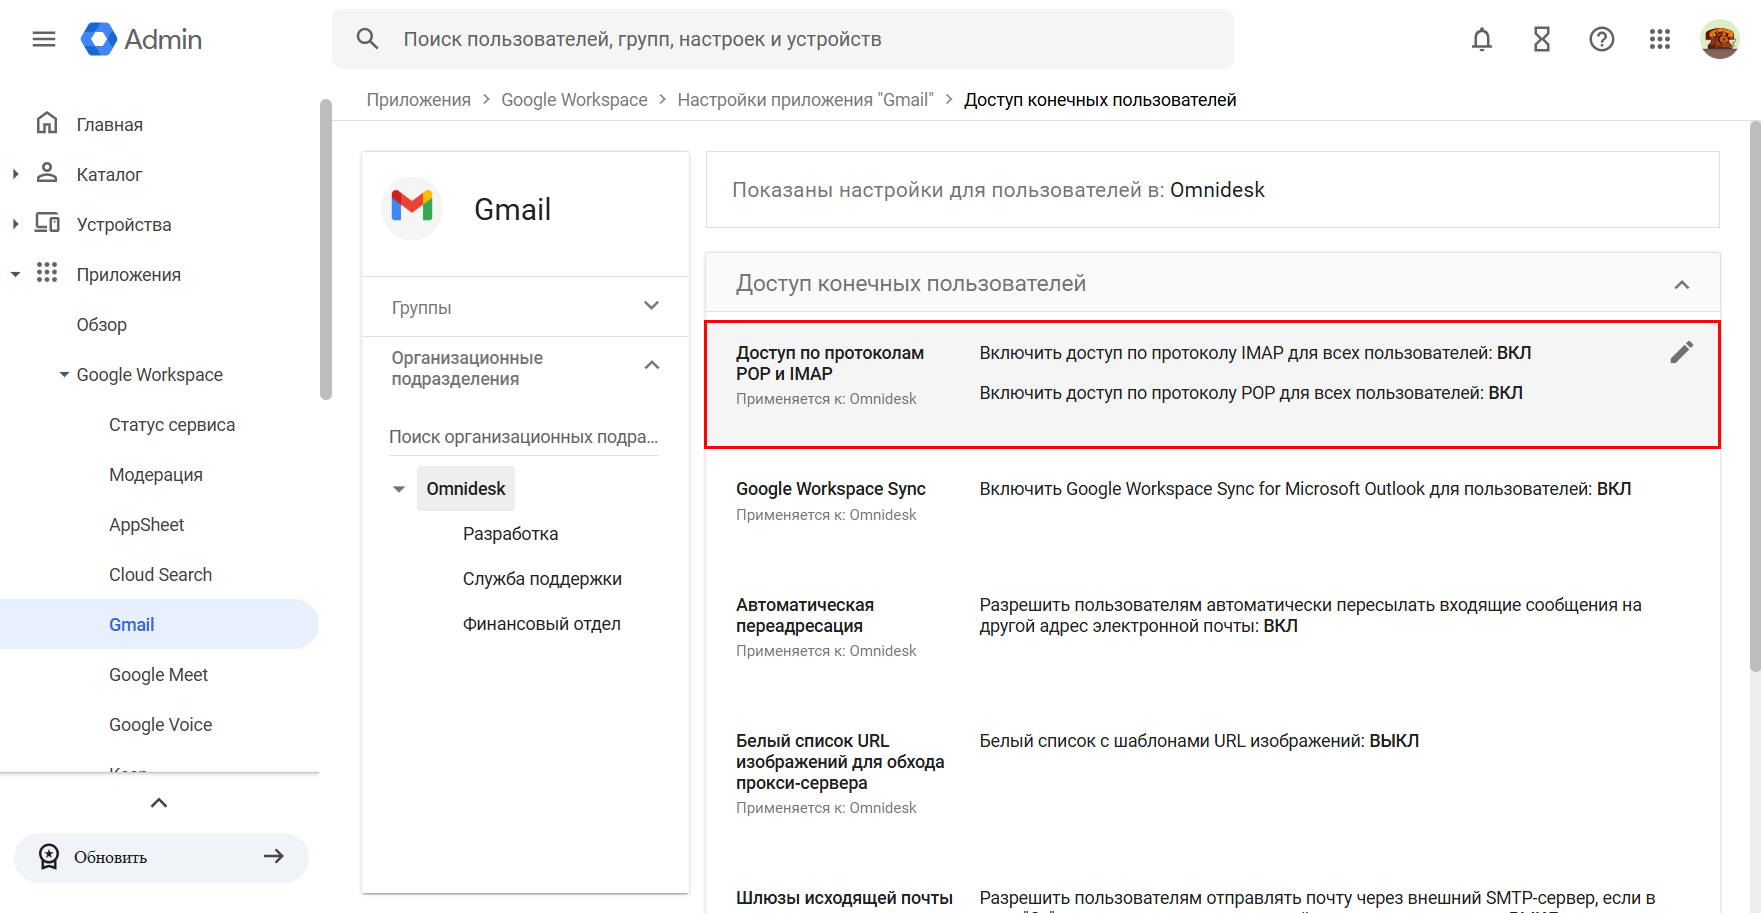The image size is (1761, 913).
Task: Go to Google Workspace breadcrumb link
Action: [x=574, y=100]
